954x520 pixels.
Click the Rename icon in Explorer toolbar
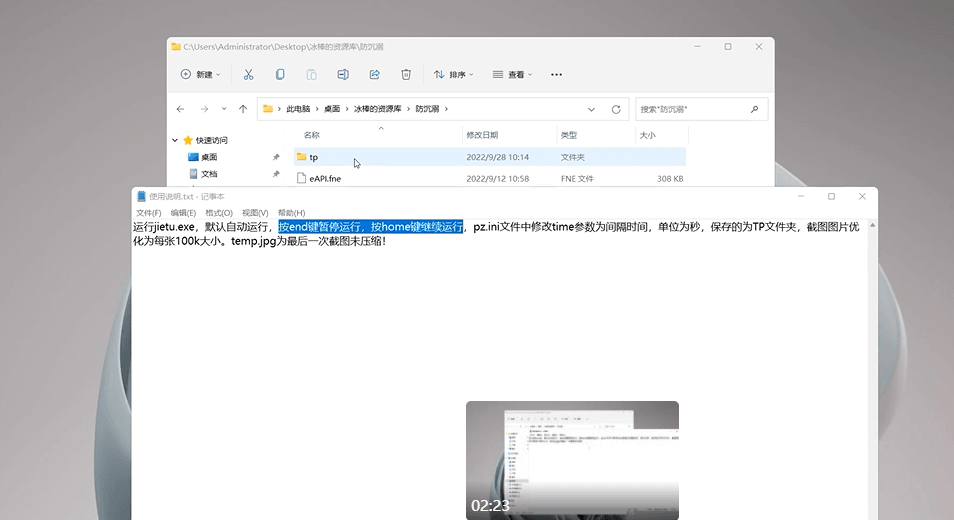[343, 75]
